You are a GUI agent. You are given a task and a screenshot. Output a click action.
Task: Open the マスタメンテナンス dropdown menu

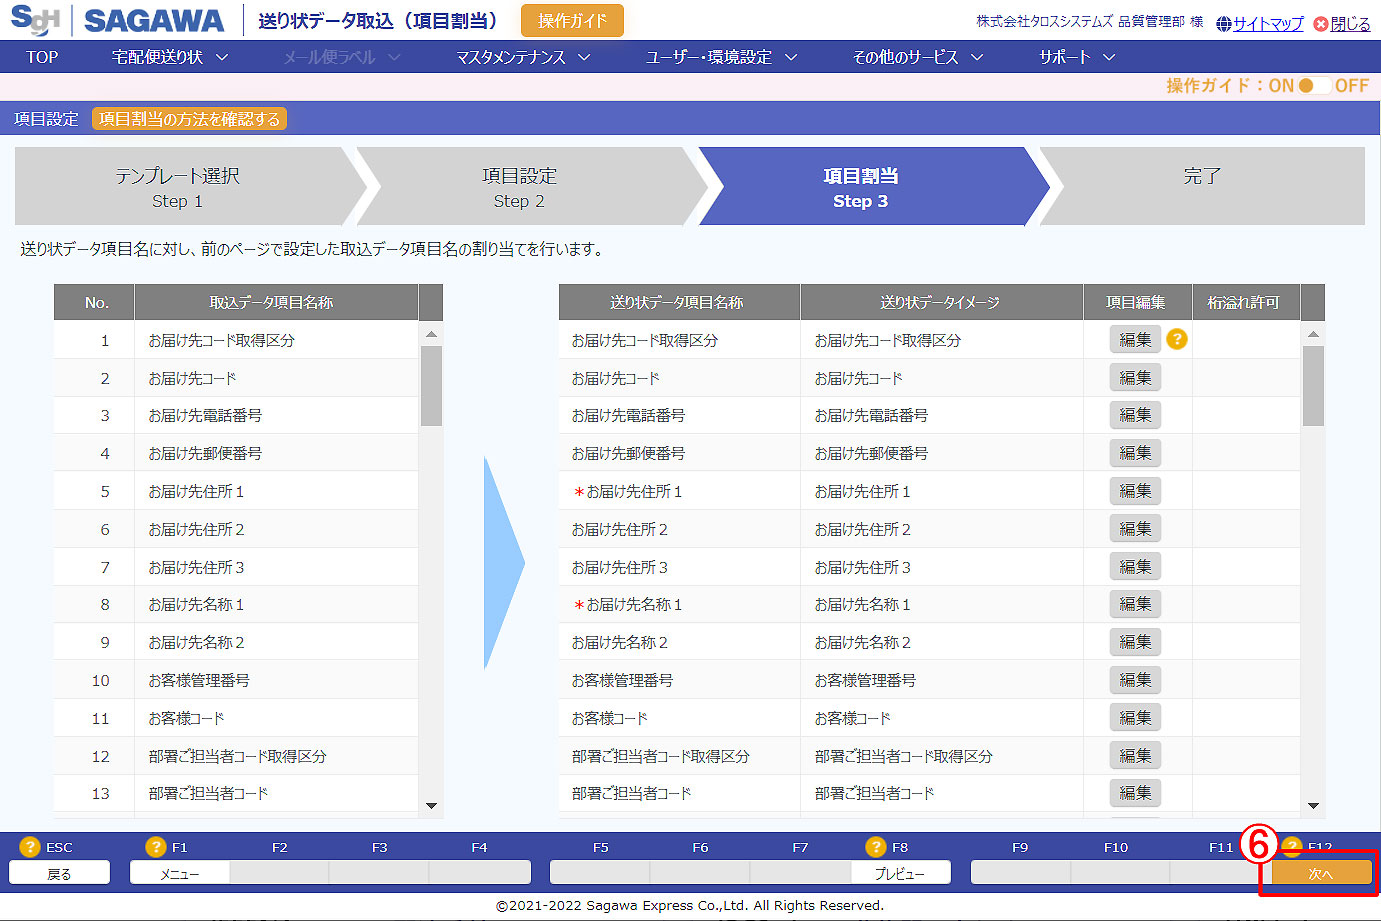[x=522, y=57]
